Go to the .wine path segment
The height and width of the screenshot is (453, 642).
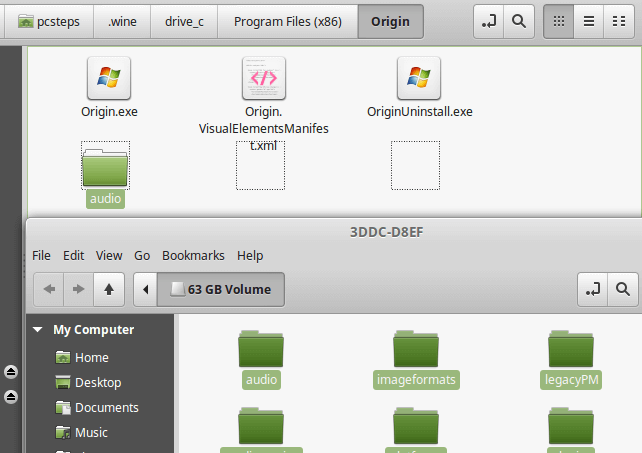122,22
